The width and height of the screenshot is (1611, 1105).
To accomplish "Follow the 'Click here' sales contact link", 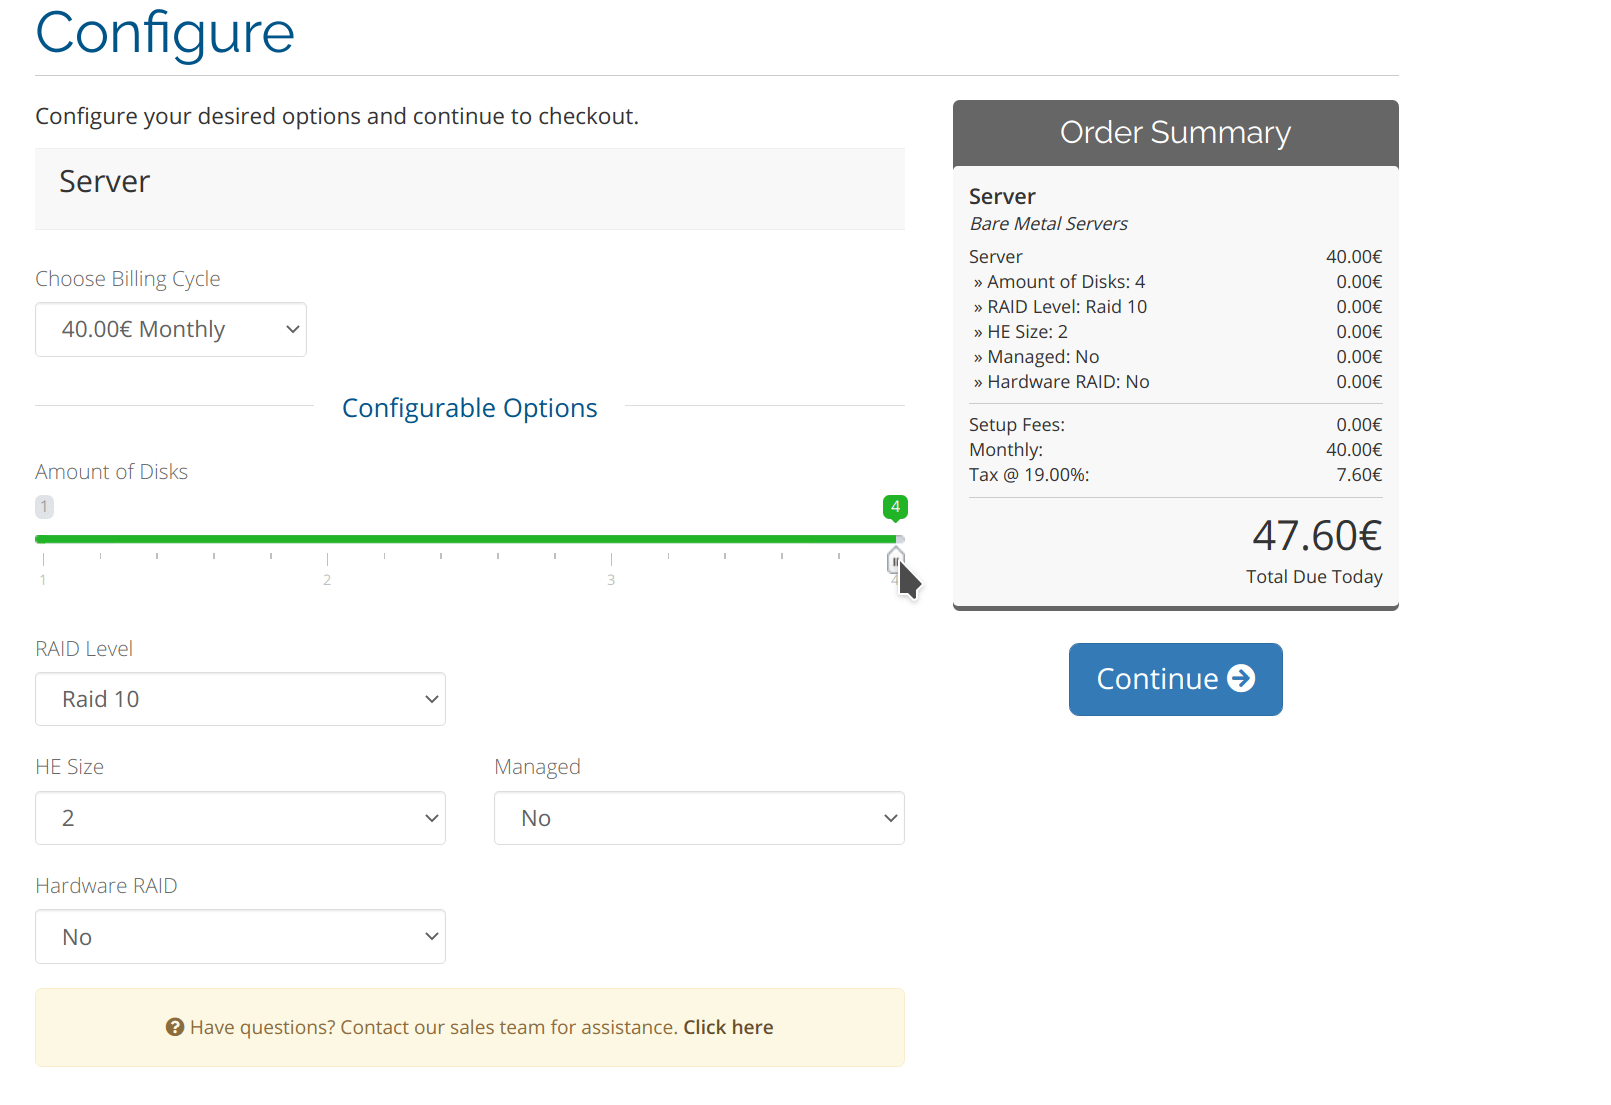I will point(728,1027).
